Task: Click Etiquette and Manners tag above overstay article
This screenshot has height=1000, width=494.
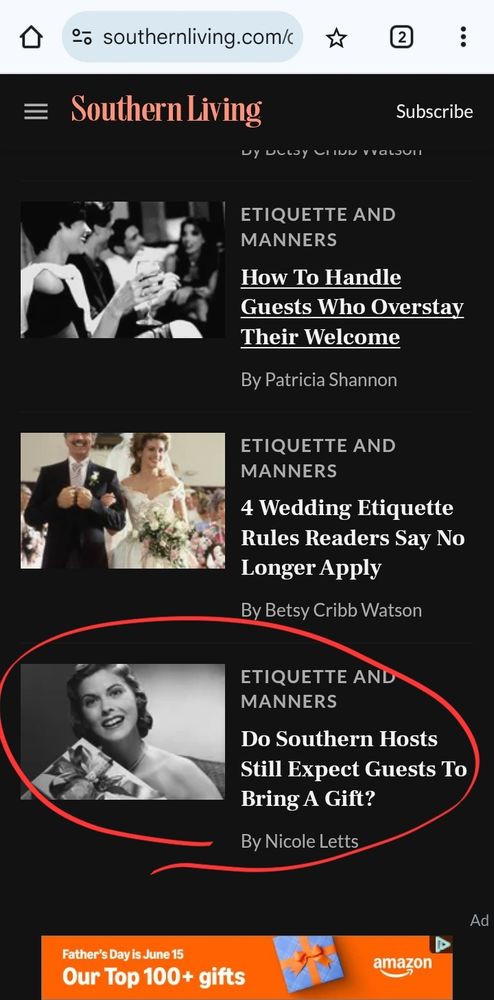Action: point(318,227)
